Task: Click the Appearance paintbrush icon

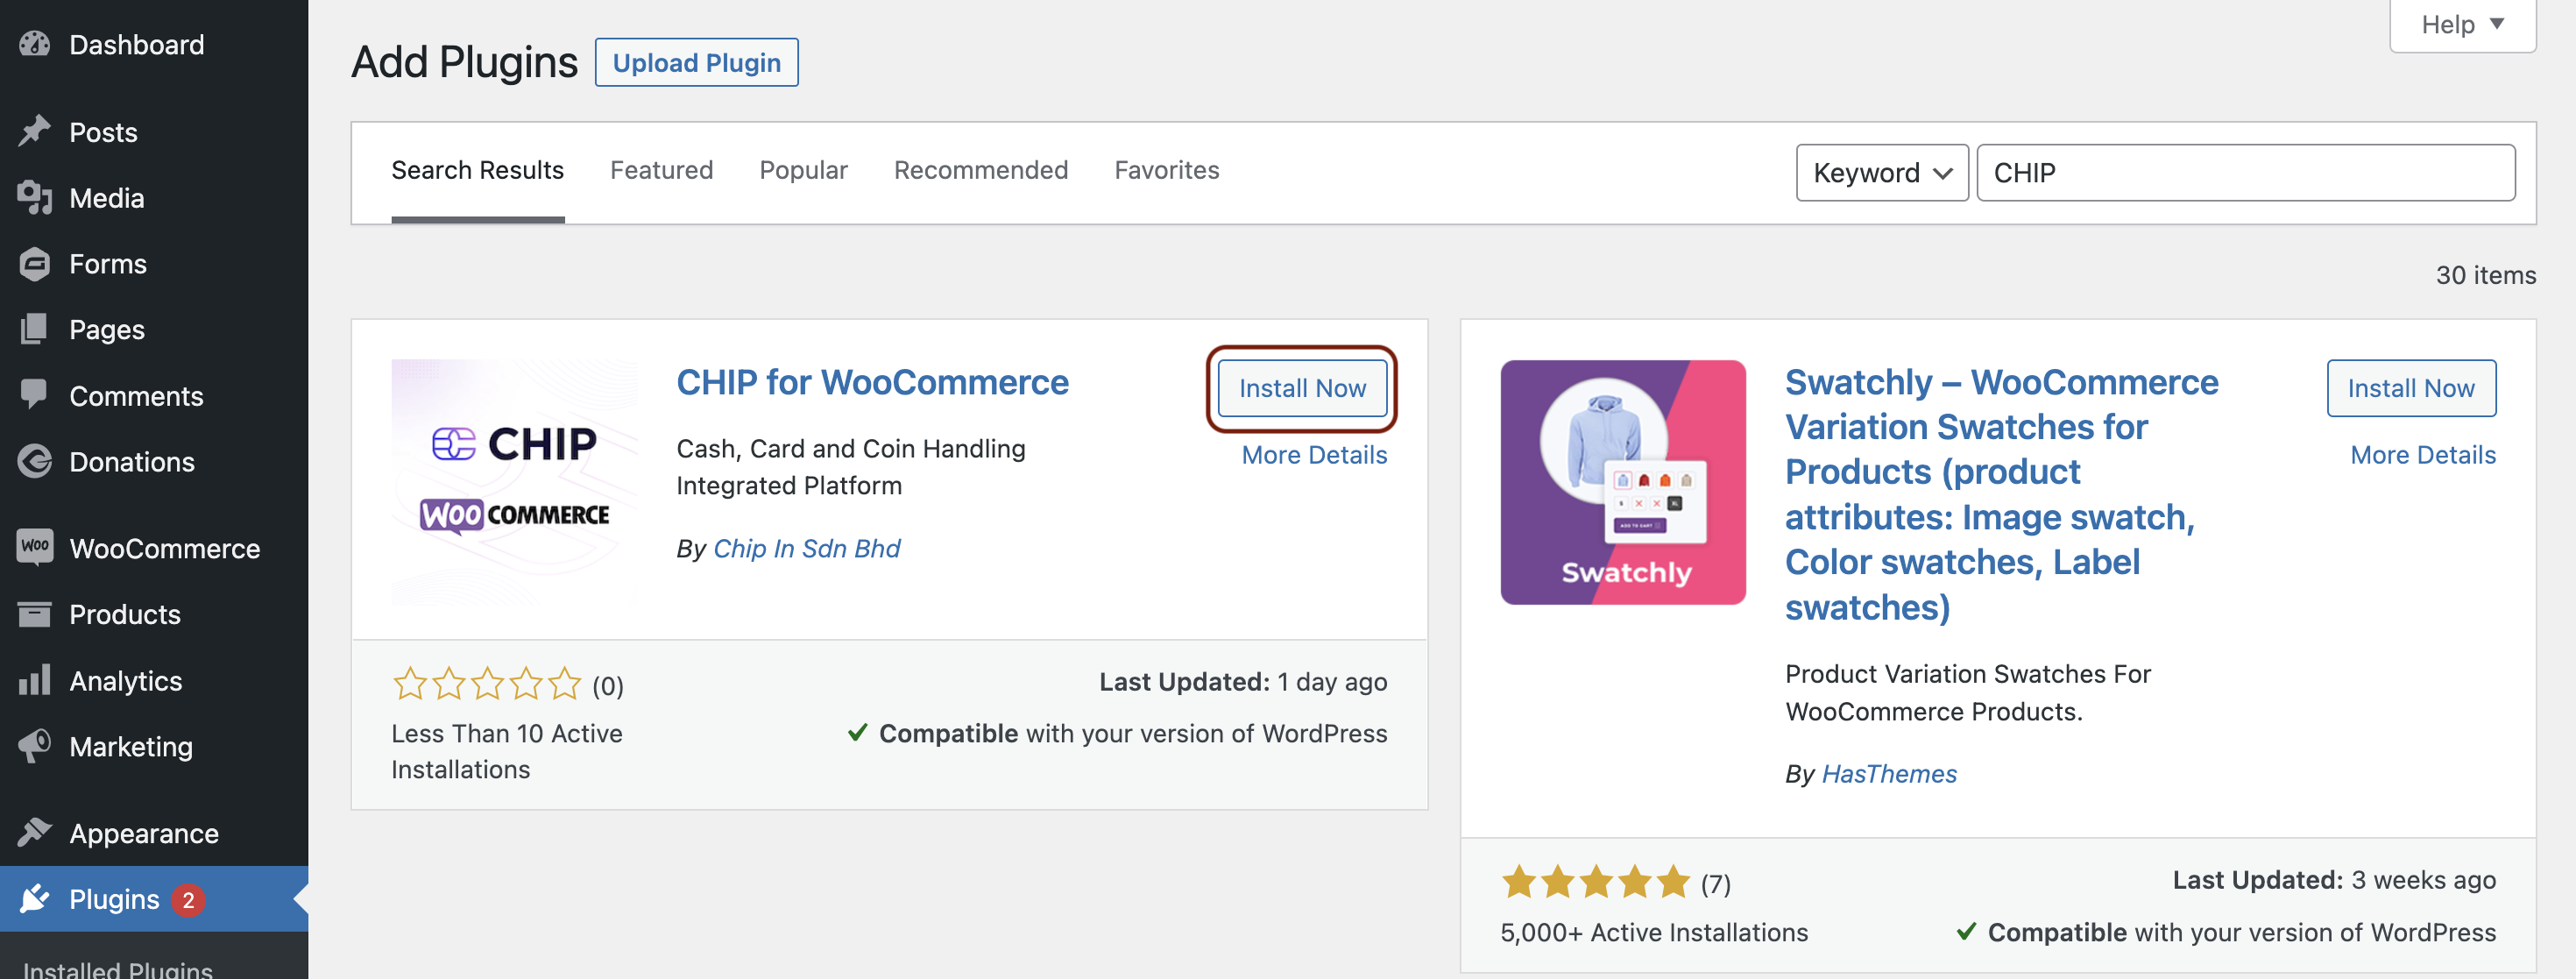Action: (34, 832)
